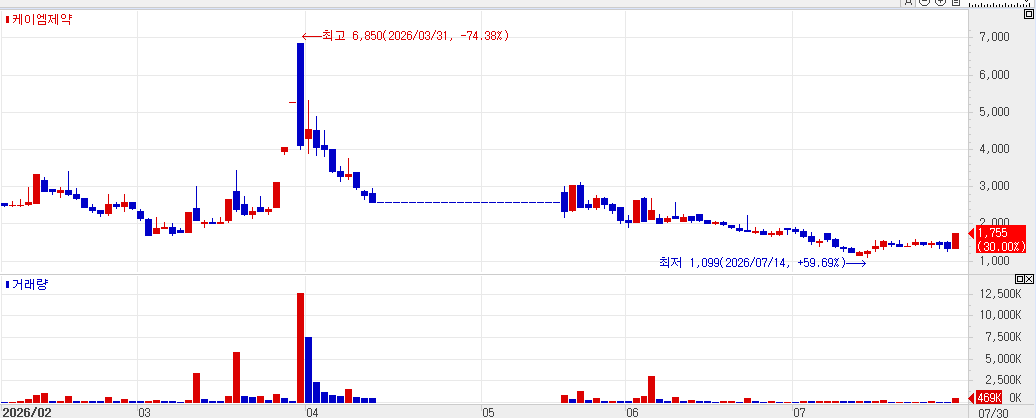The image size is (1036, 418).
Task: Click the leftmost icon of the top toolbar
Action: pos(908,2)
